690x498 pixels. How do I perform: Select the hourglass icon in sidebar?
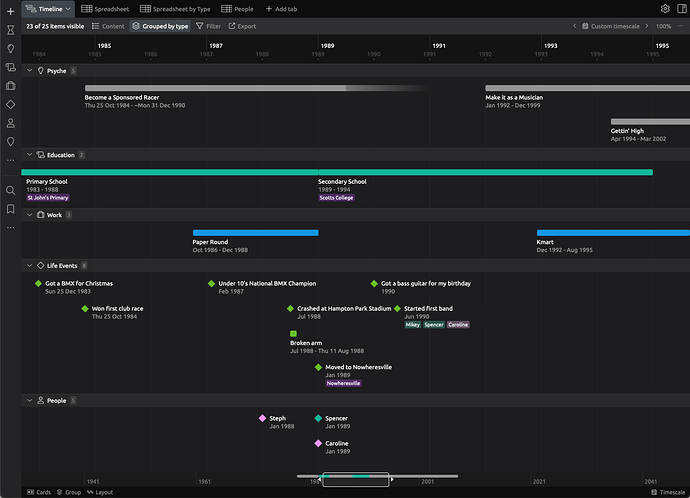pyautogui.click(x=10, y=29)
